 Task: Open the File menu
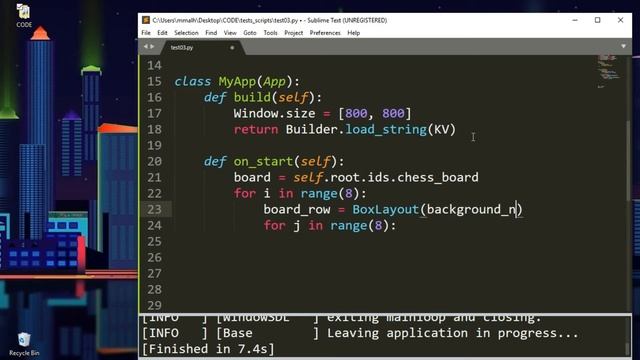pos(146,33)
